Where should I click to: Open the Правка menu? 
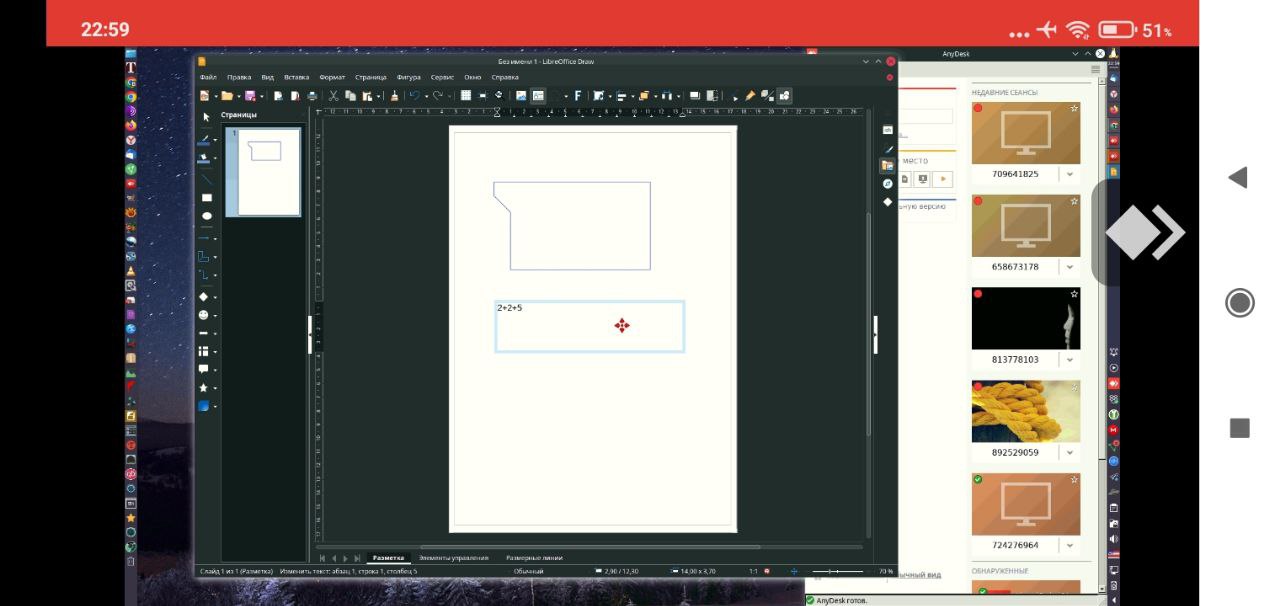239,77
